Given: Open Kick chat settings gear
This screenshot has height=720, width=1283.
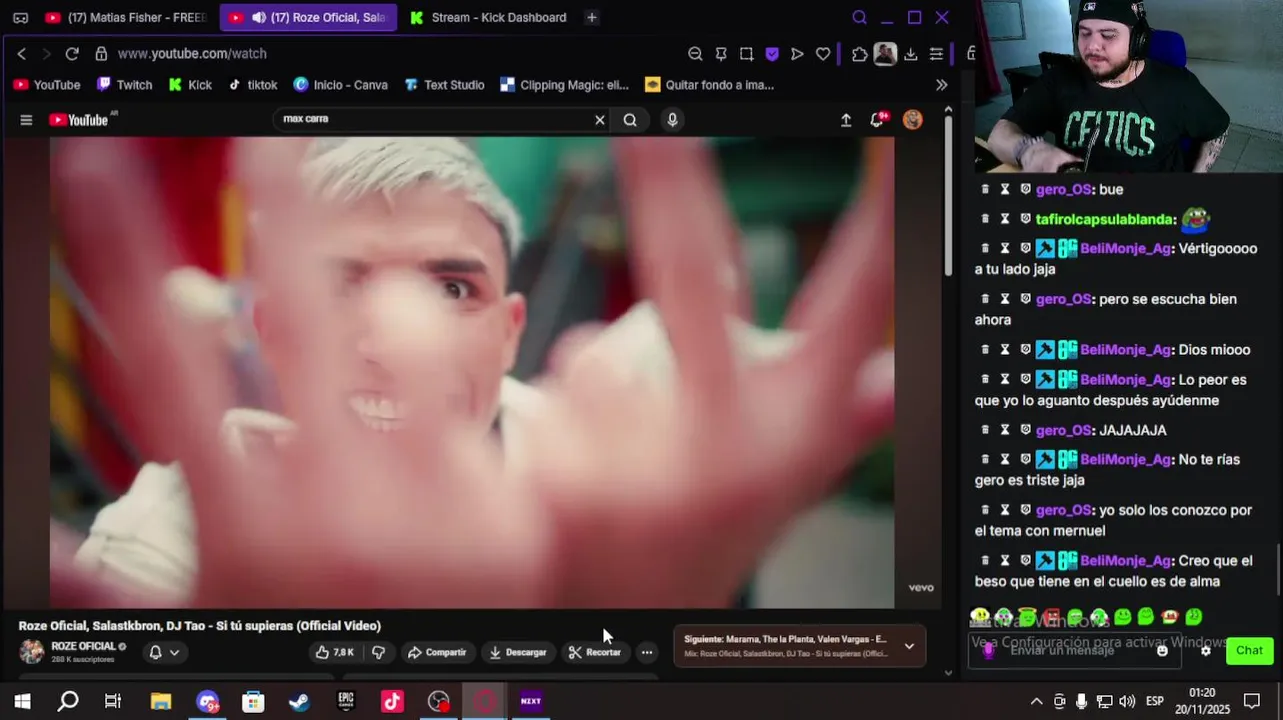Looking at the screenshot, I should click(1206, 650).
